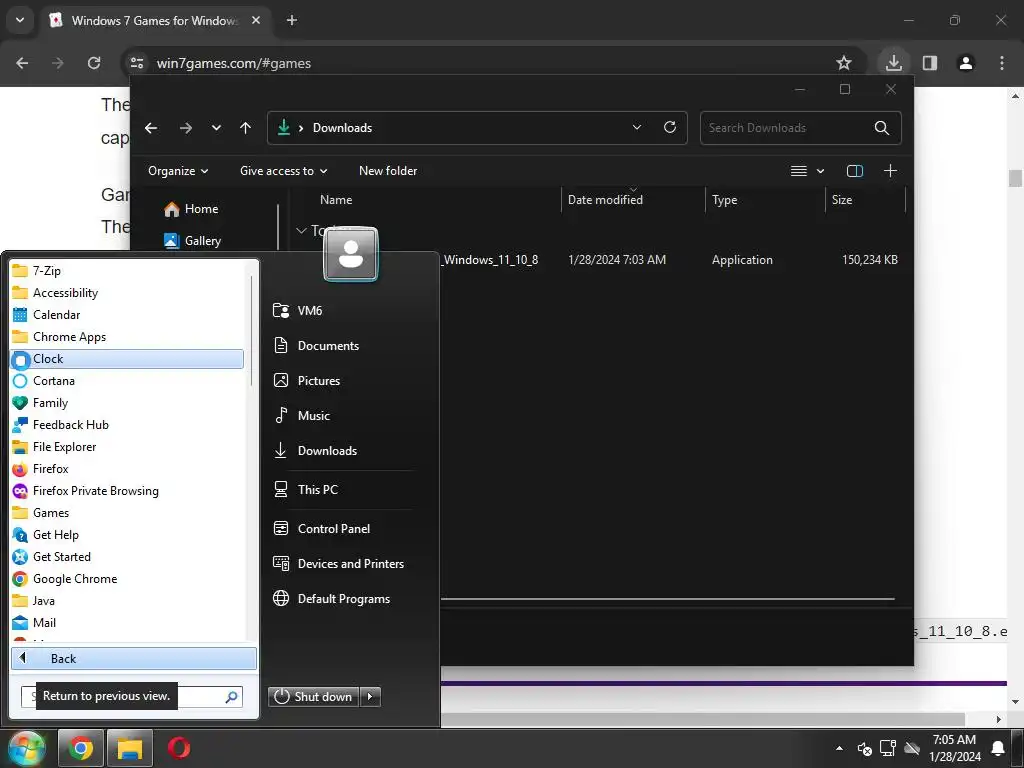1024x768 pixels.
Task: Open the Chrome profile icon
Action: (x=966, y=63)
